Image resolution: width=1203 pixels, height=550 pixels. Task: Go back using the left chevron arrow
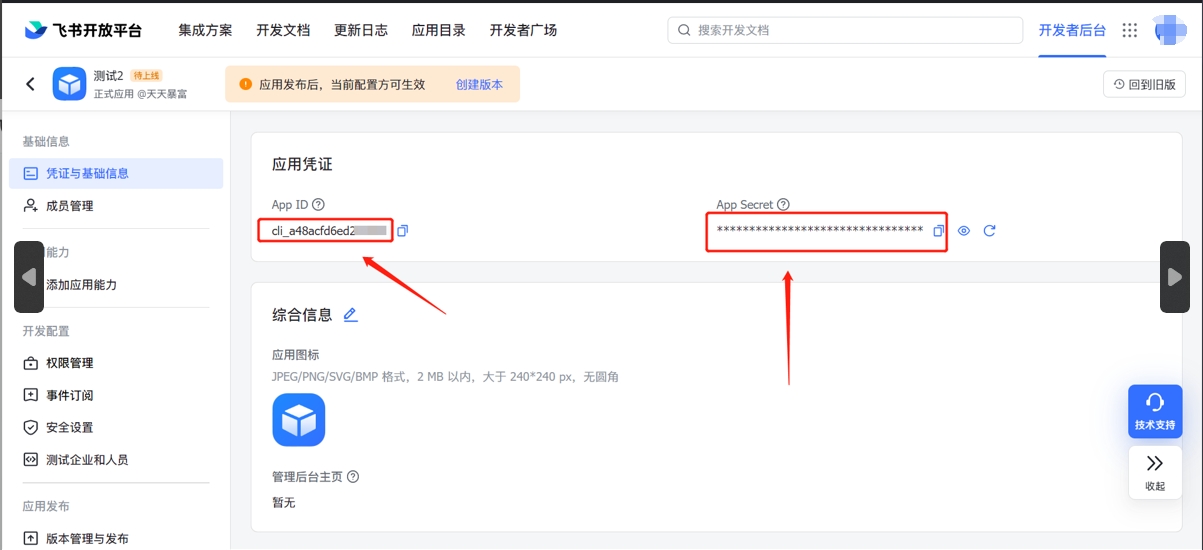click(30, 84)
